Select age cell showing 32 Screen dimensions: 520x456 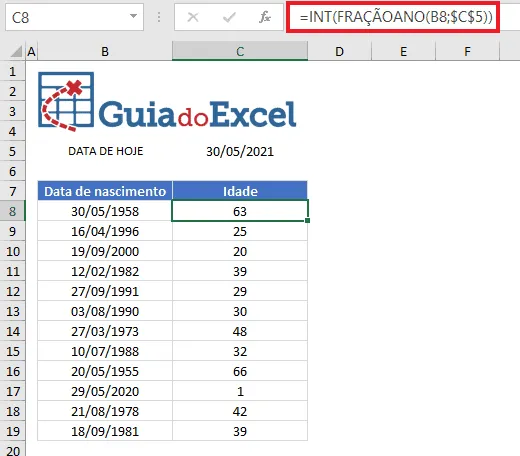click(x=240, y=351)
